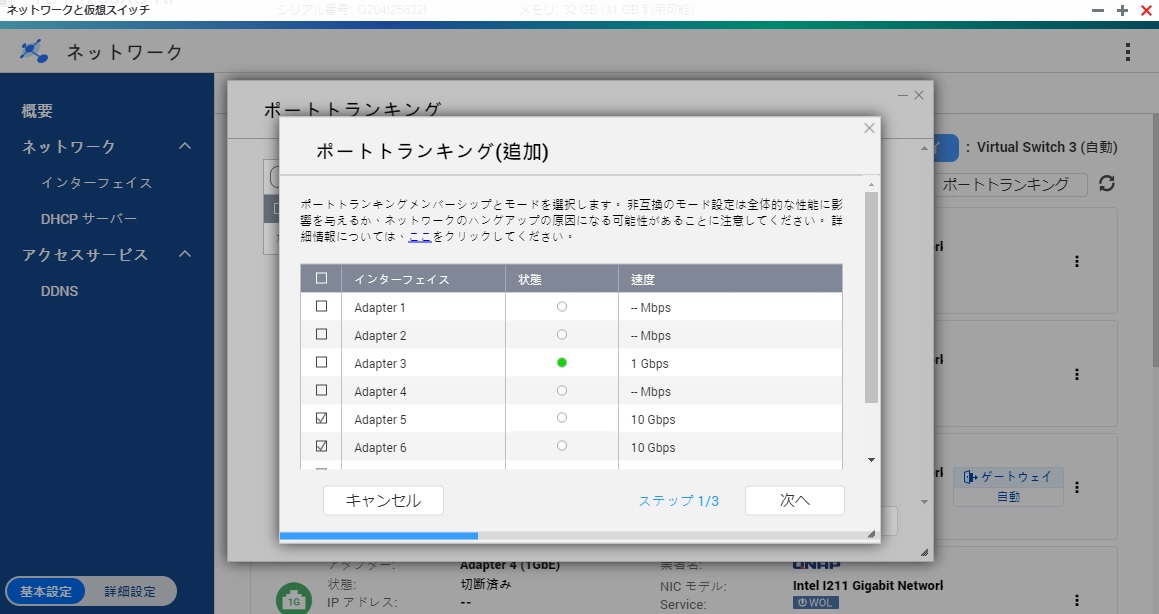The height and width of the screenshot is (614, 1159).
Task: Toggle the select-all interfaces header checkbox
Action: click(x=321, y=279)
